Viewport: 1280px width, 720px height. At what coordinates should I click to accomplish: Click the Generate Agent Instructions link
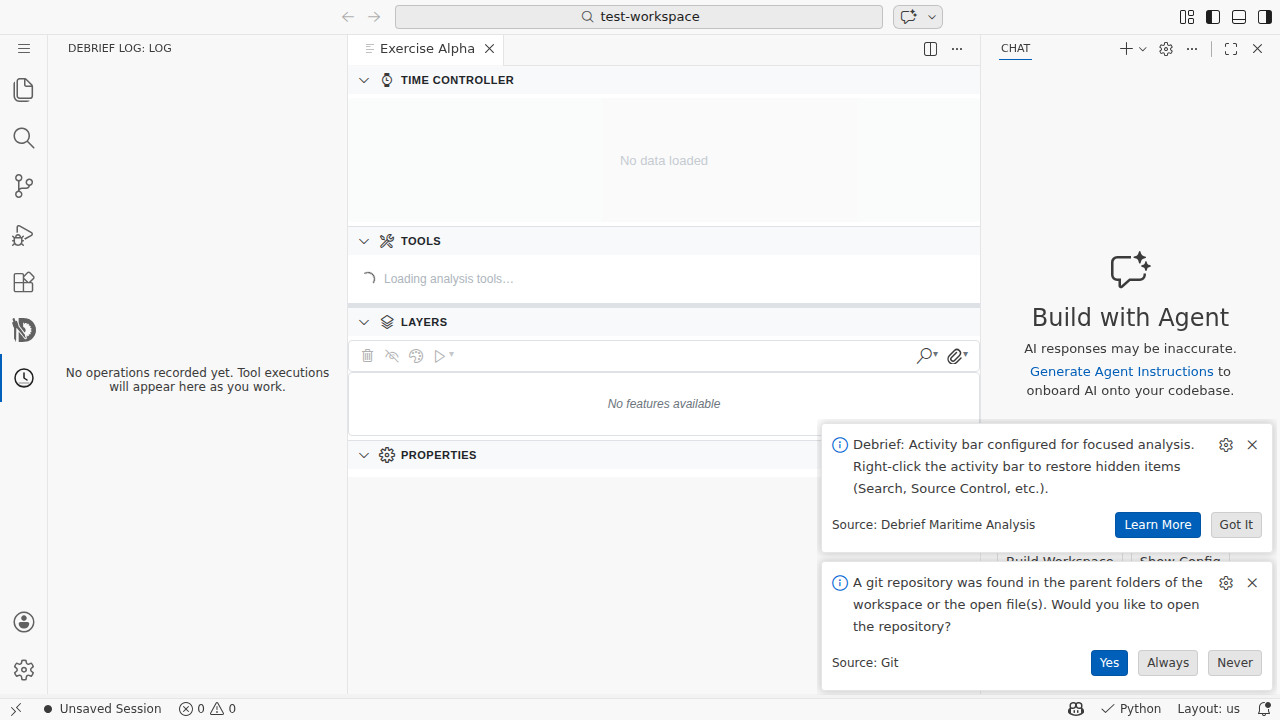click(x=1121, y=371)
